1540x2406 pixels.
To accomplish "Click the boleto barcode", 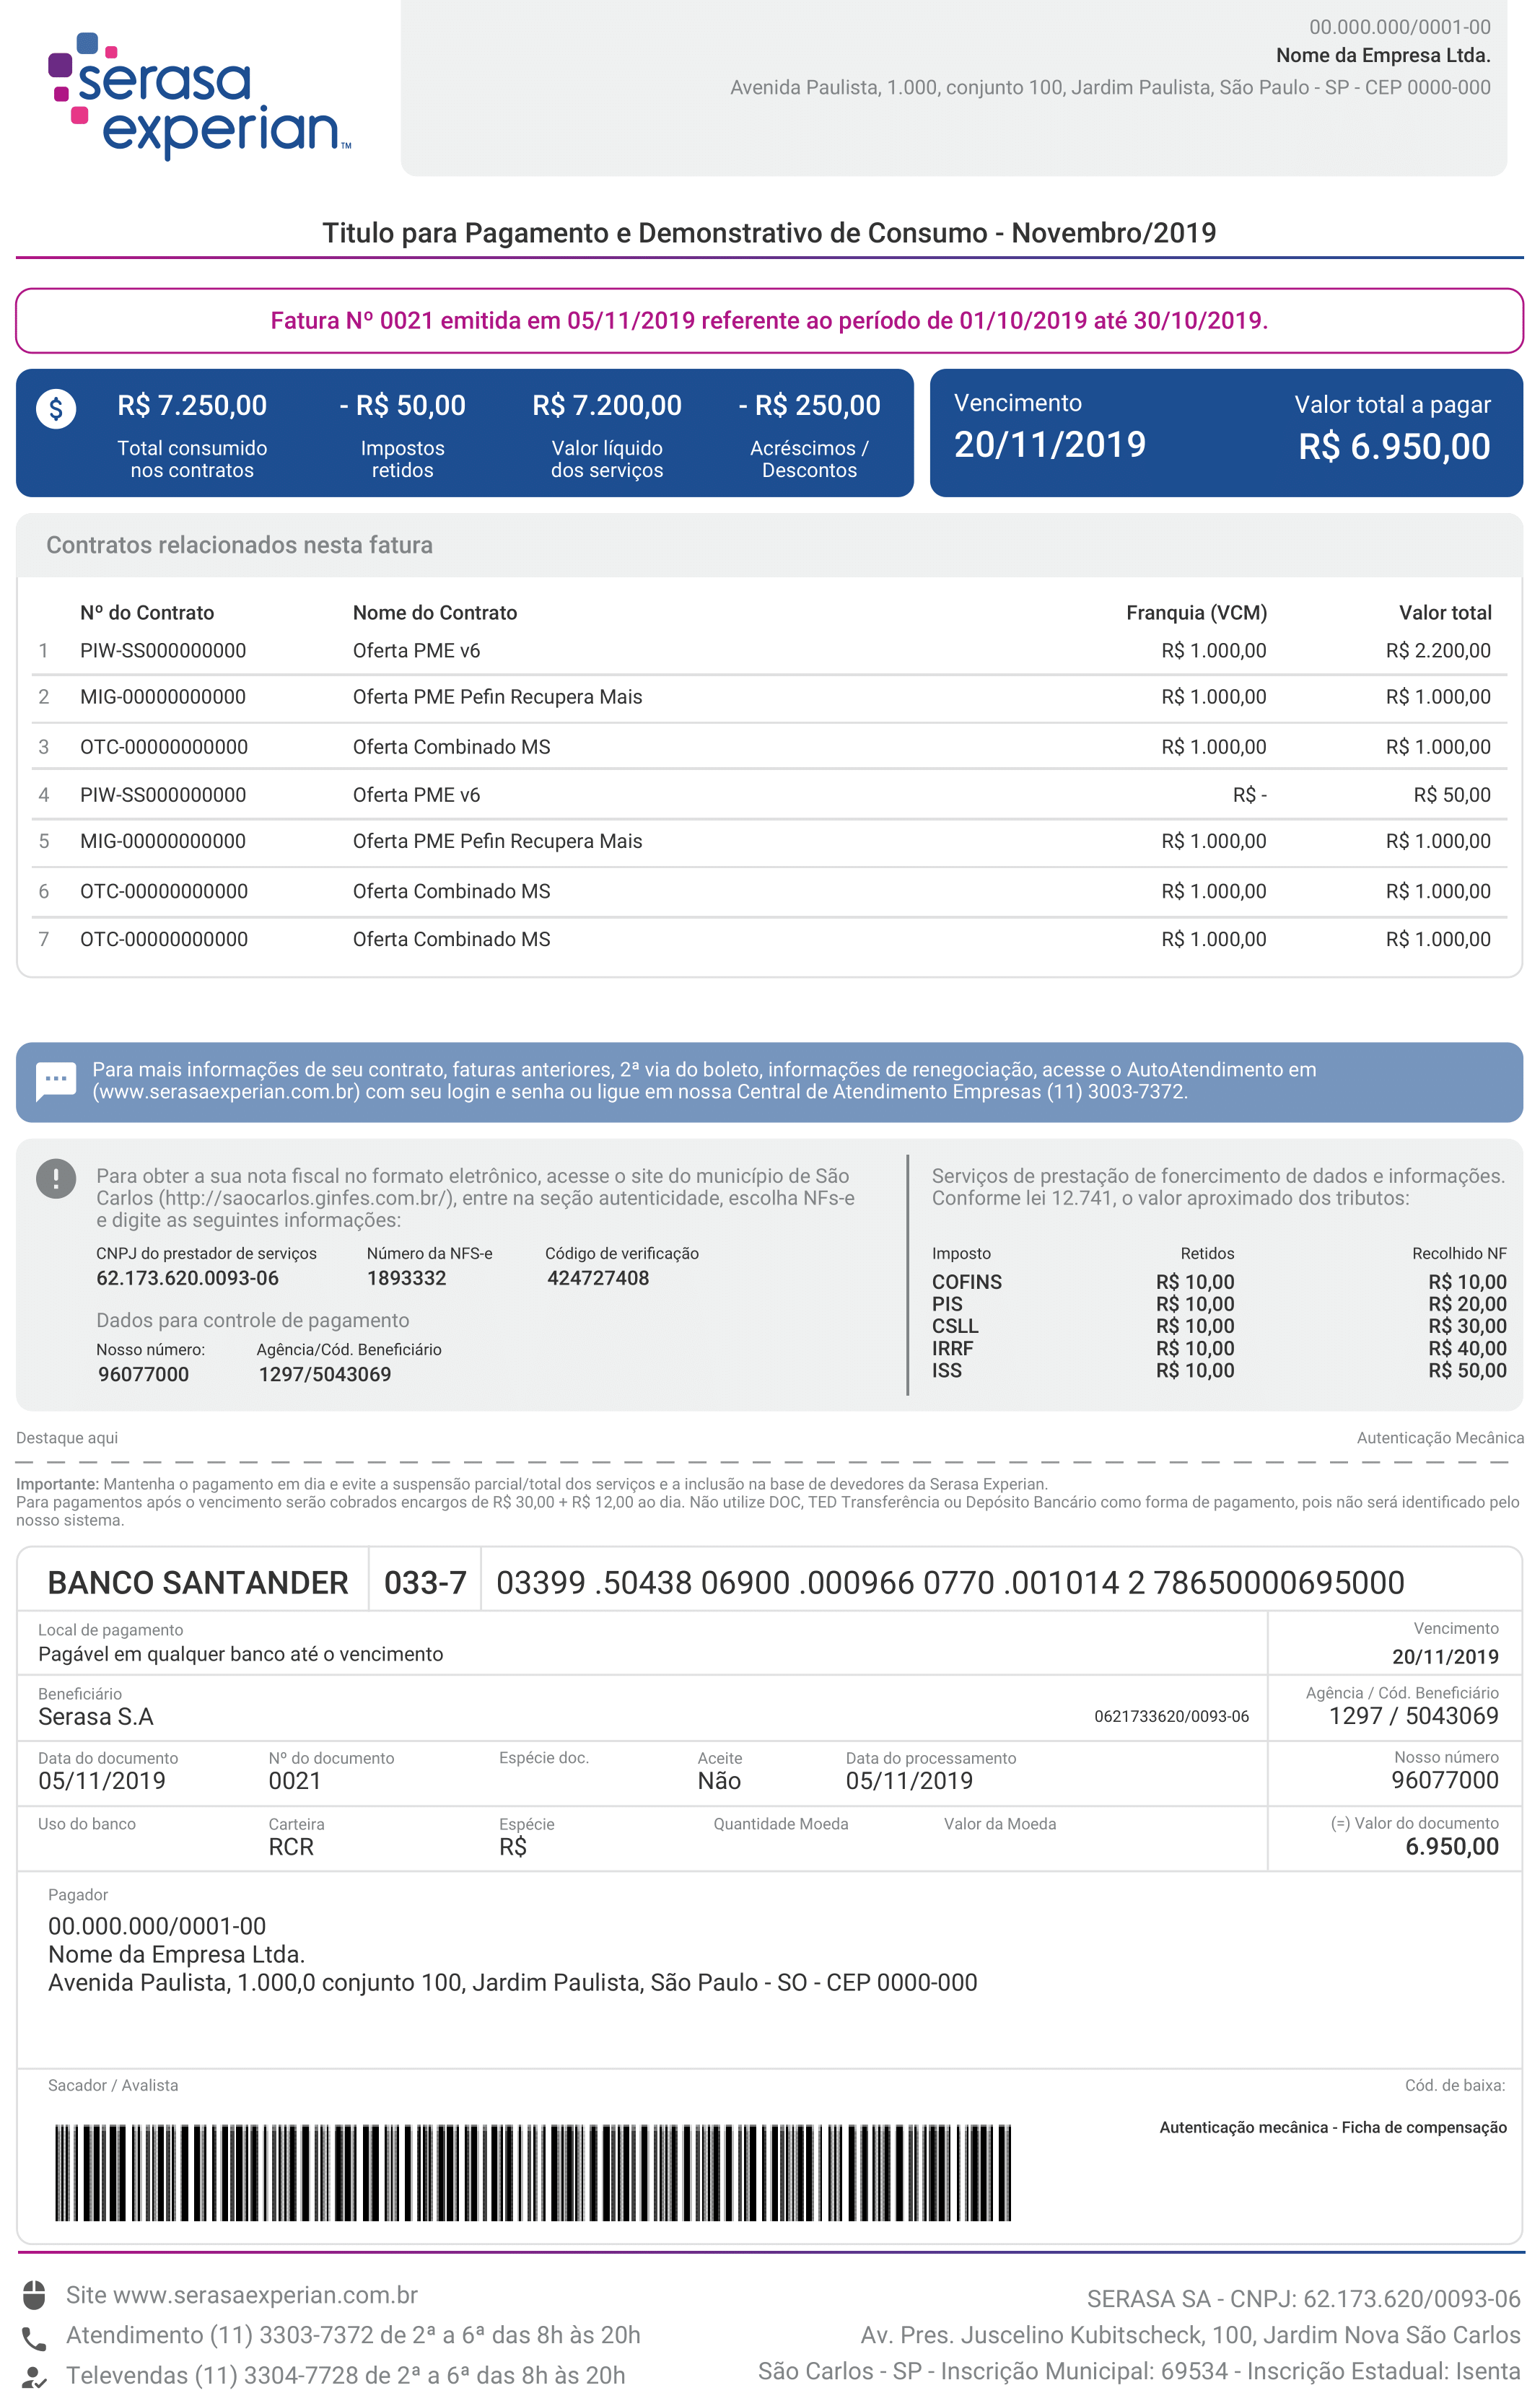I will [x=533, y=2172].
